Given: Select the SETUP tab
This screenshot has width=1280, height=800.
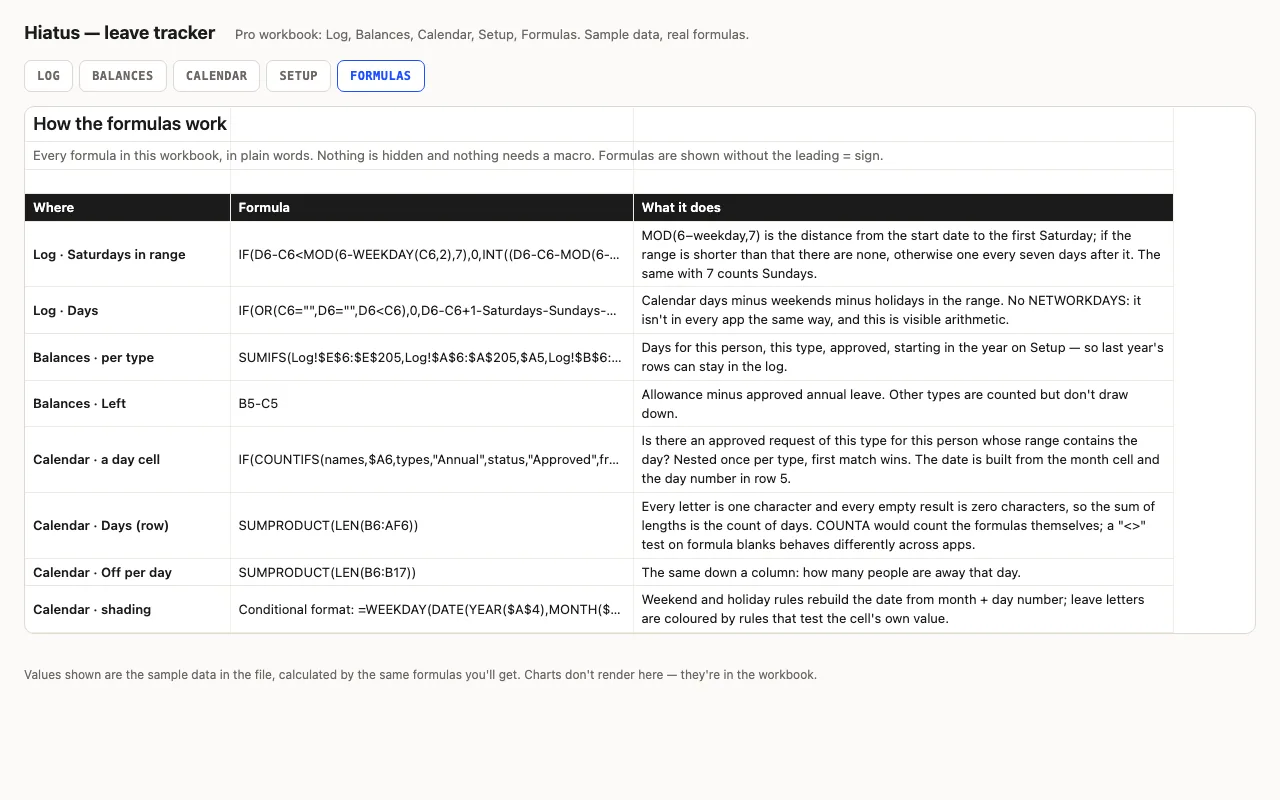Looking at the screenshot, I should tap(298, 76).
